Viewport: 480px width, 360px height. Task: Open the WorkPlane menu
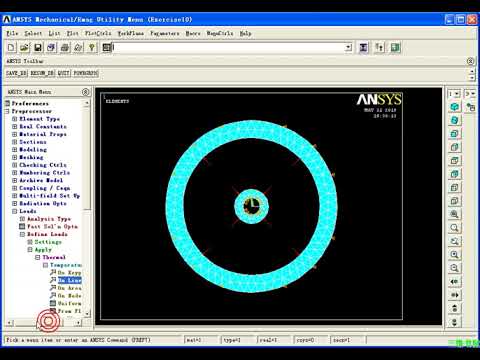(x=131, y=33)
